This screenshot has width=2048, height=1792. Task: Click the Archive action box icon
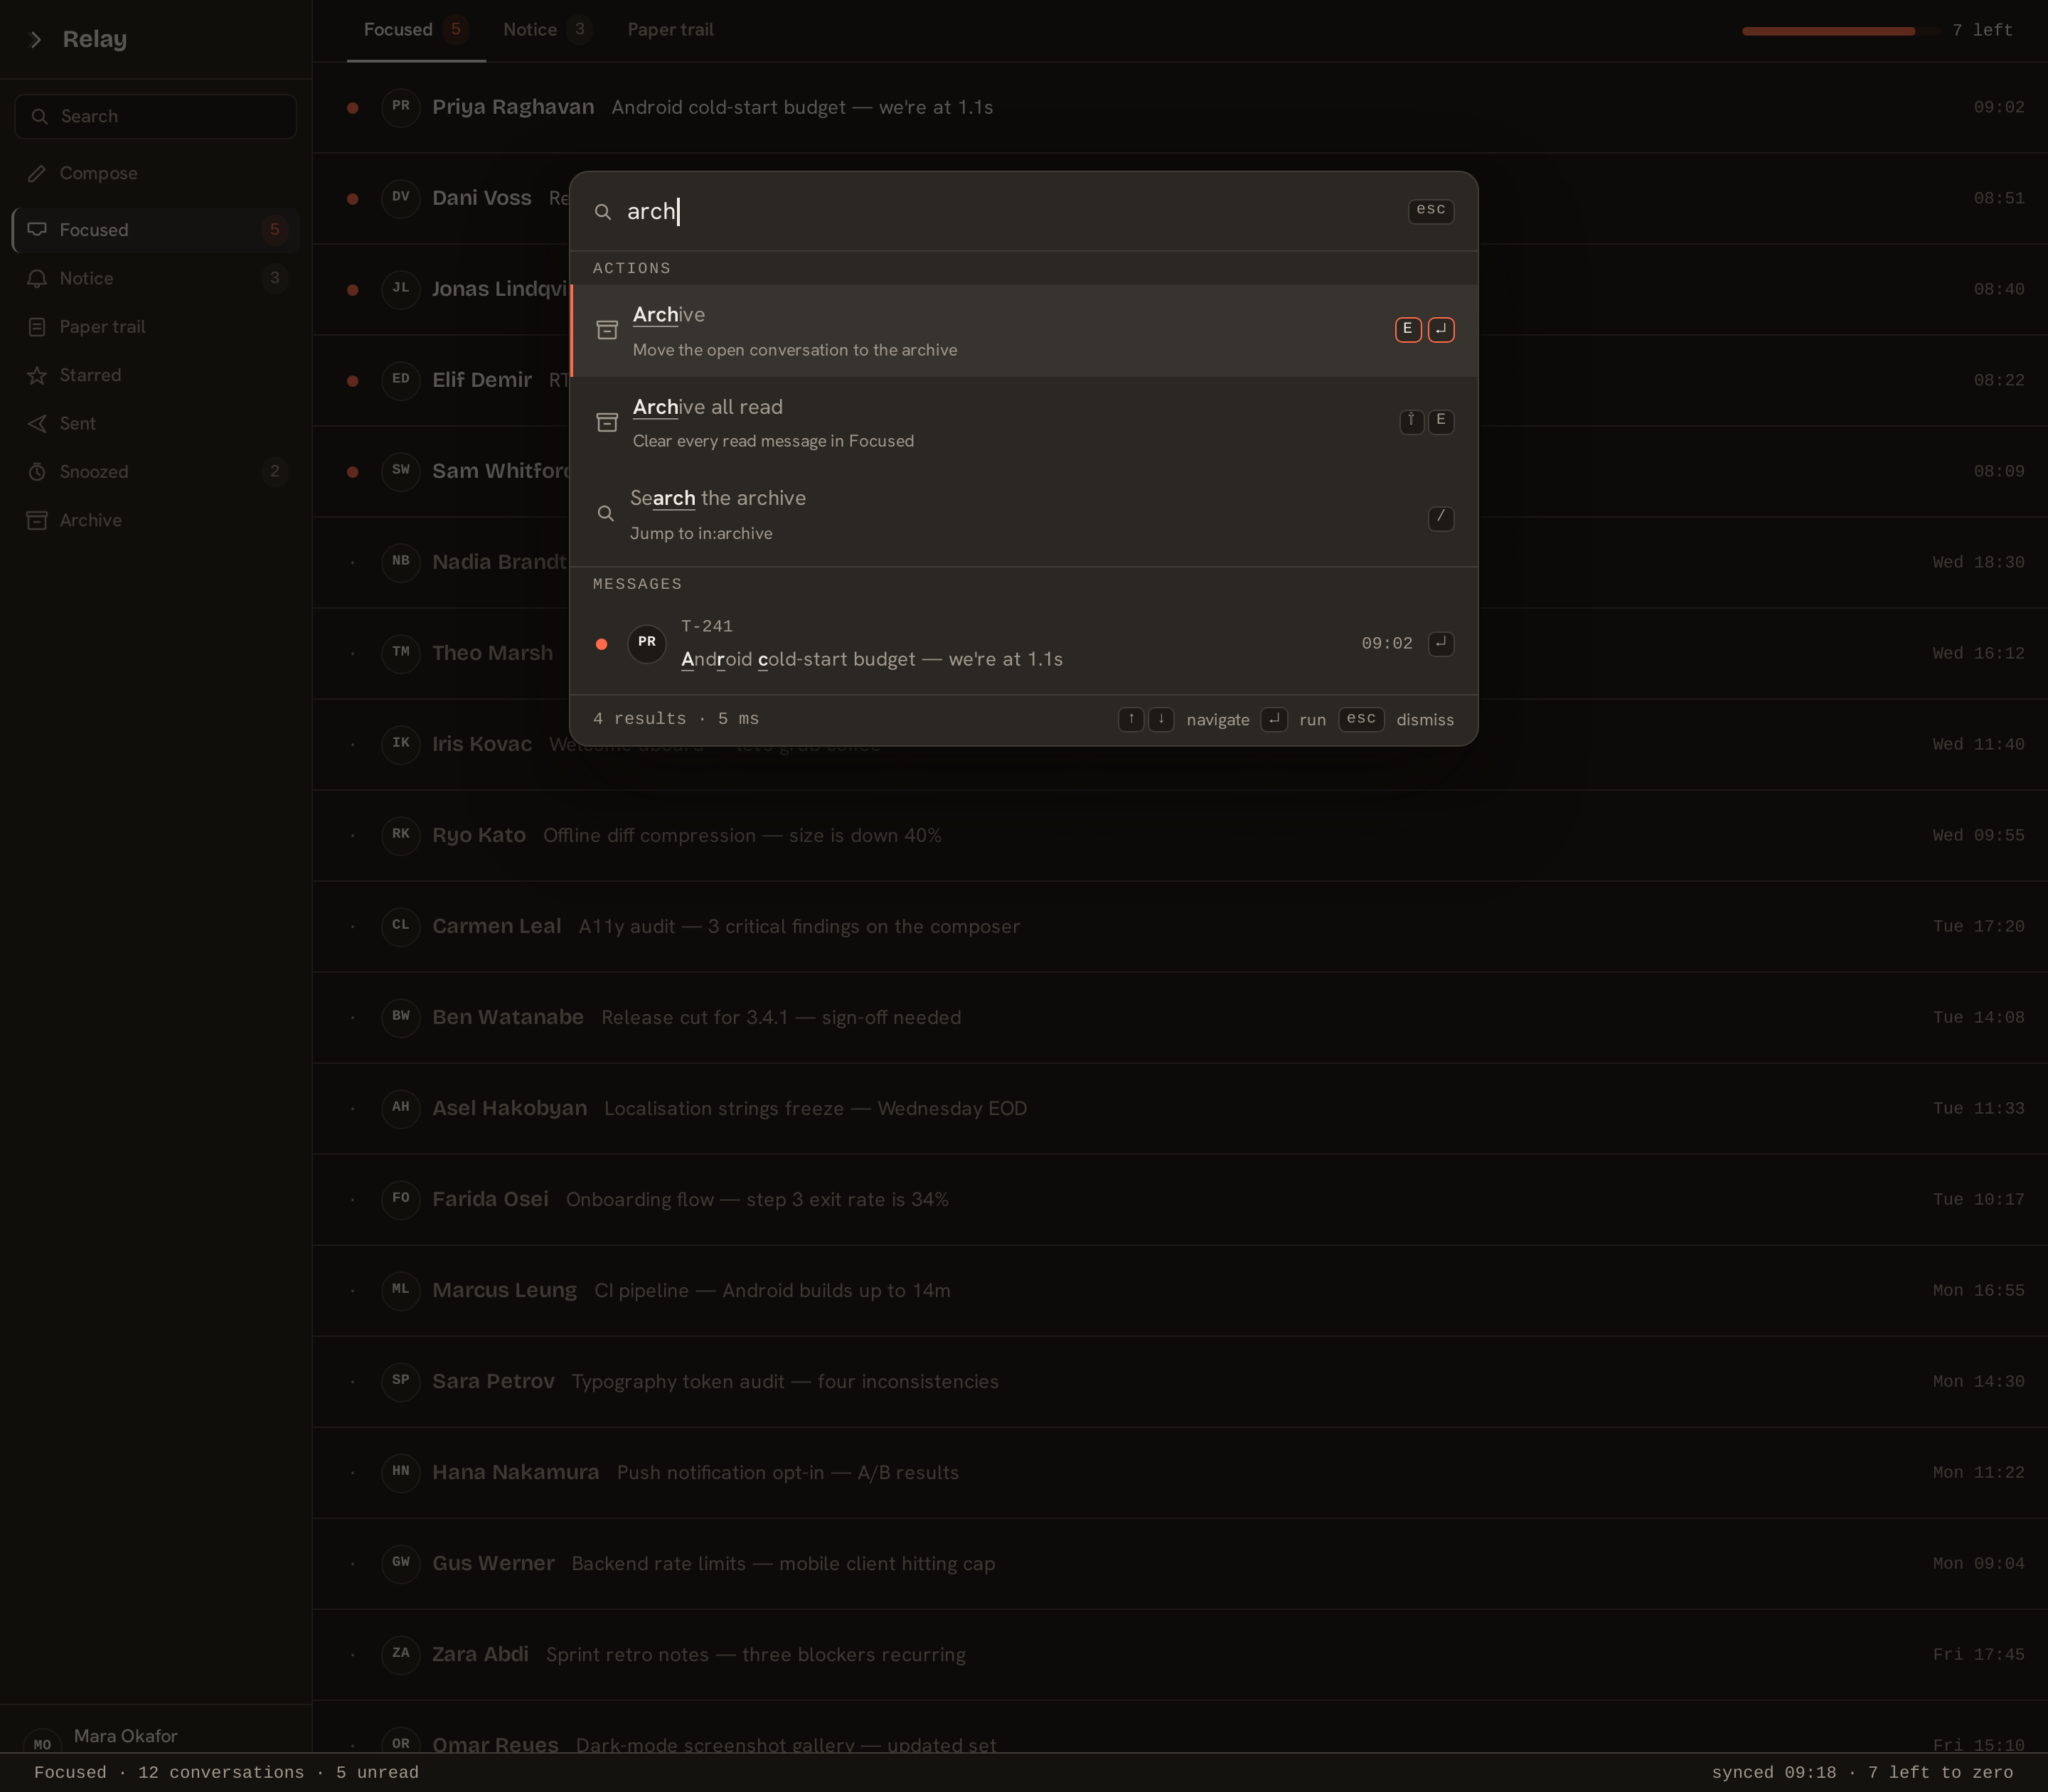[607, 330]
